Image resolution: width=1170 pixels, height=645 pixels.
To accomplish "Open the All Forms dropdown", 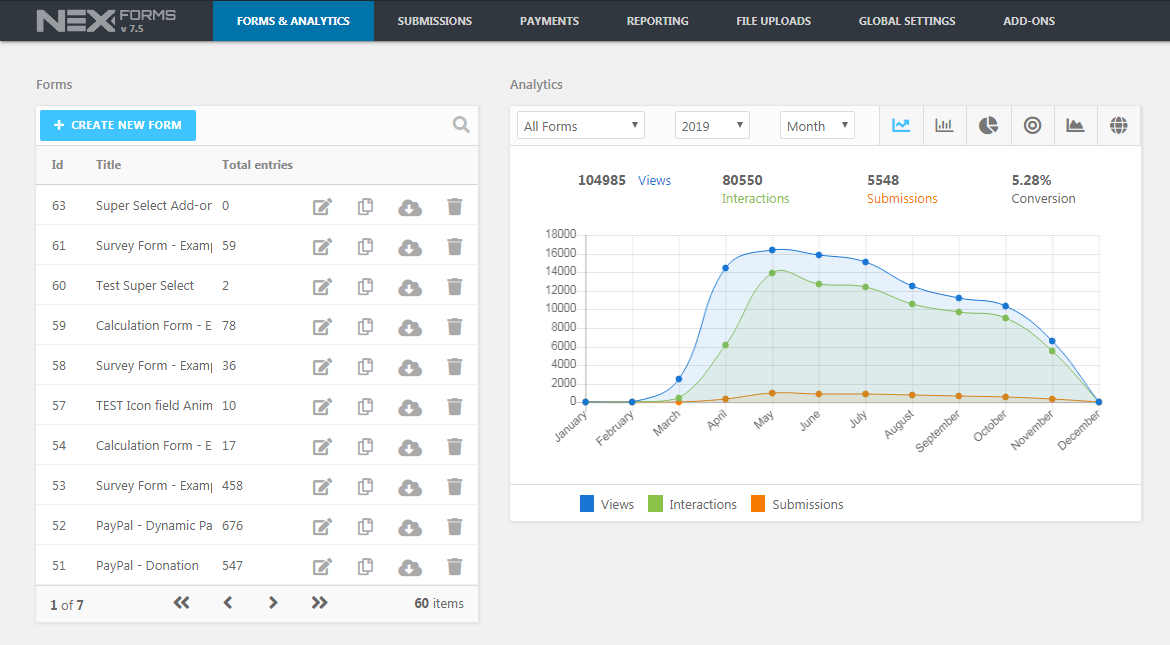I will (581, 125).
